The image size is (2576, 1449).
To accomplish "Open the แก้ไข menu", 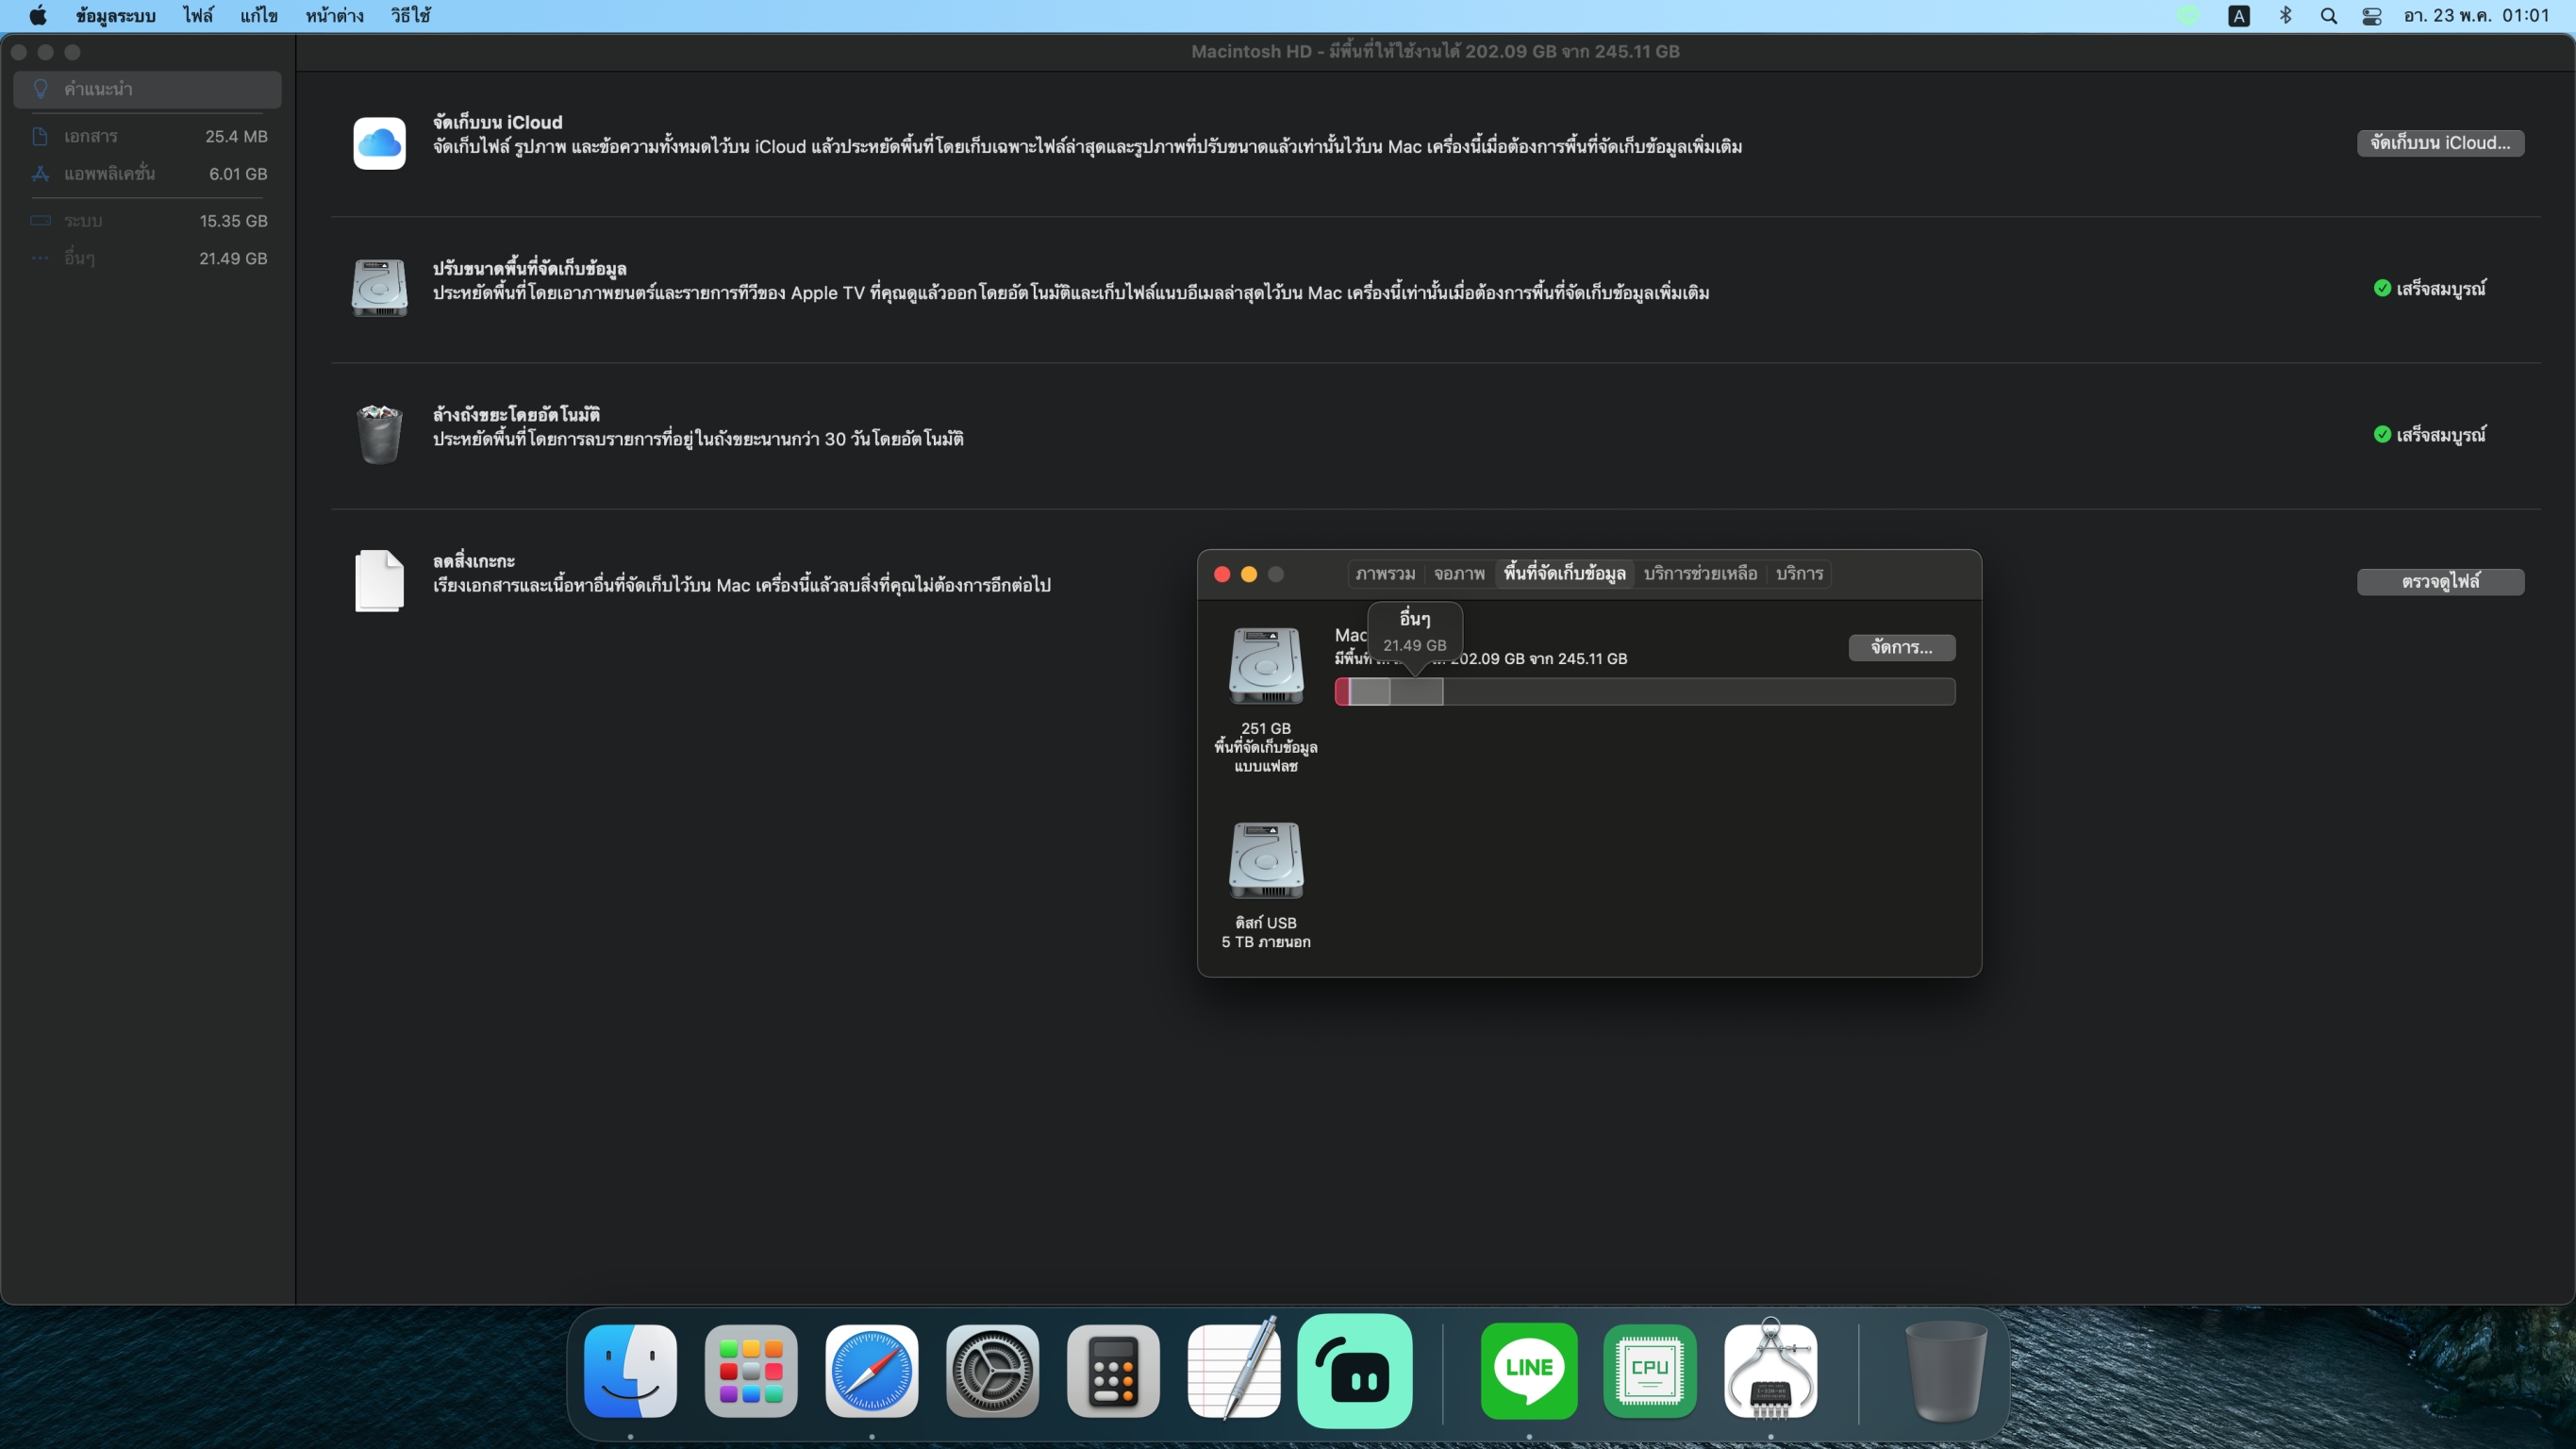I will [x=259, y=16].
